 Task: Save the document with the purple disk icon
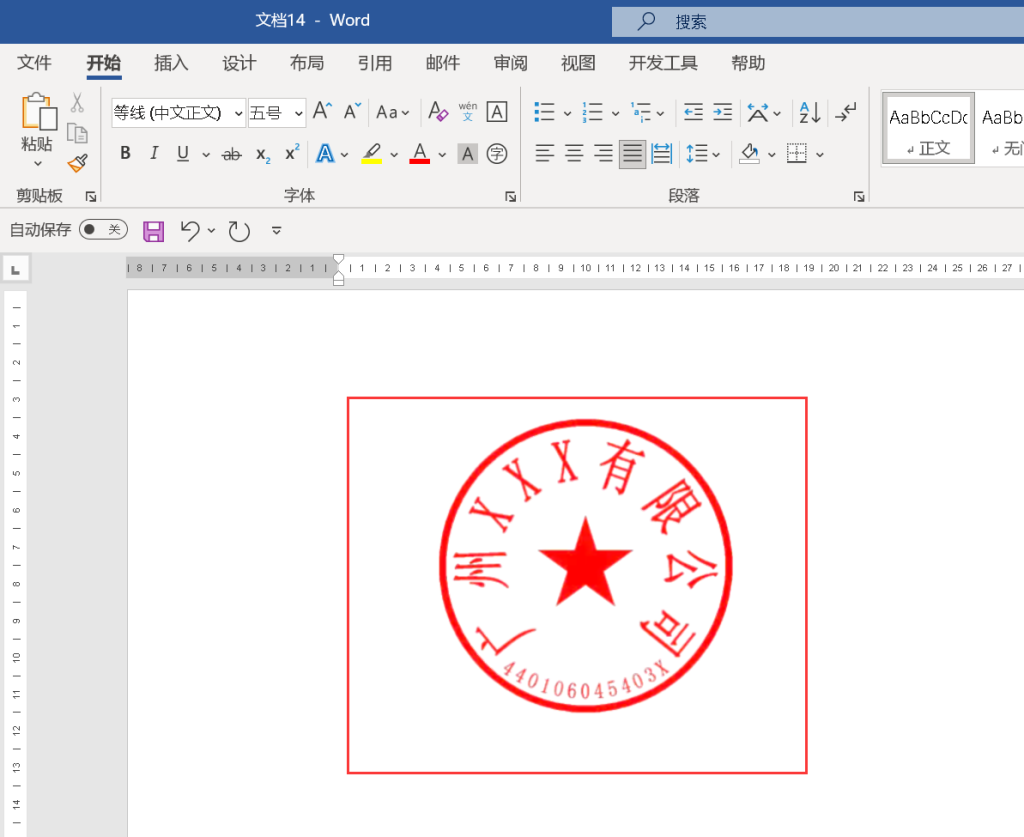point(153,230)
